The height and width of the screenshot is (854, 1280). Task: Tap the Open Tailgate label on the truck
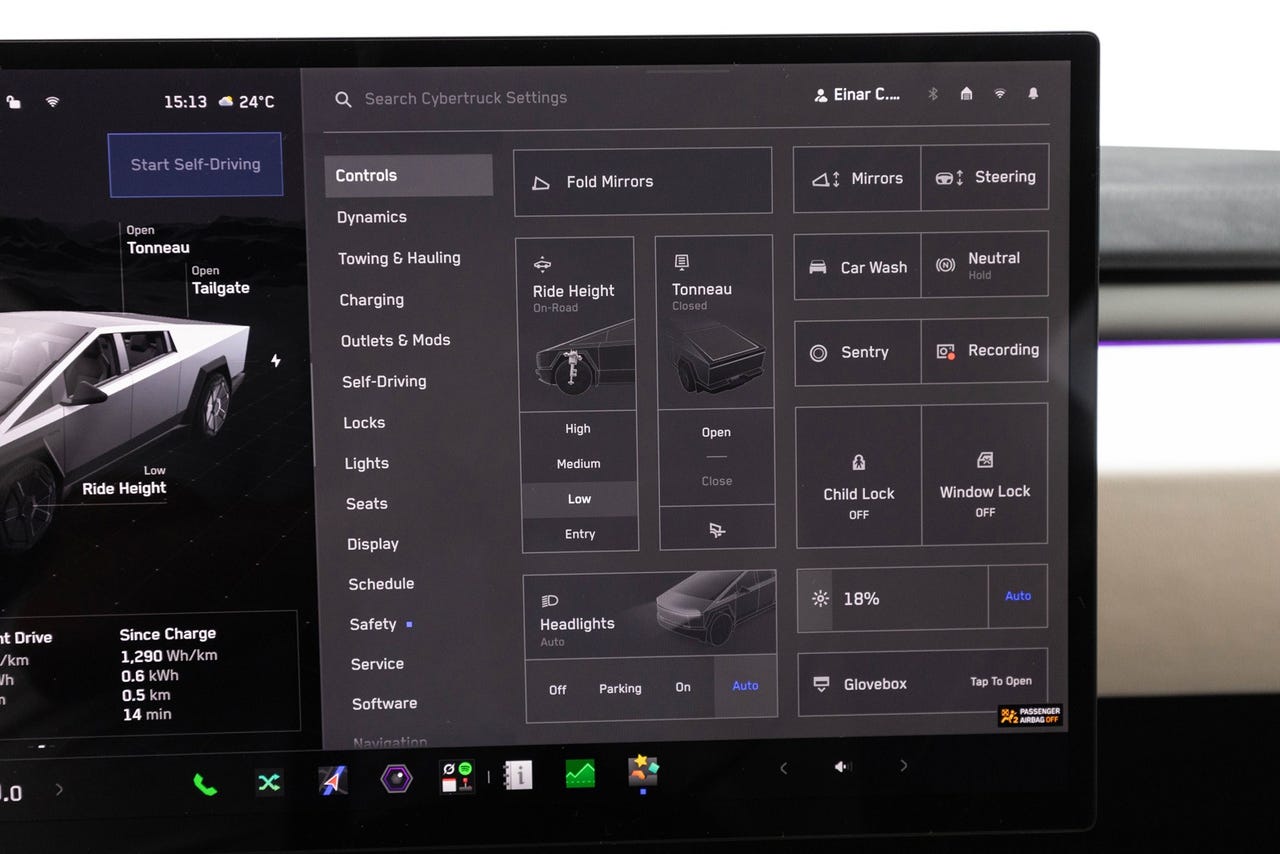coord(220,281)
